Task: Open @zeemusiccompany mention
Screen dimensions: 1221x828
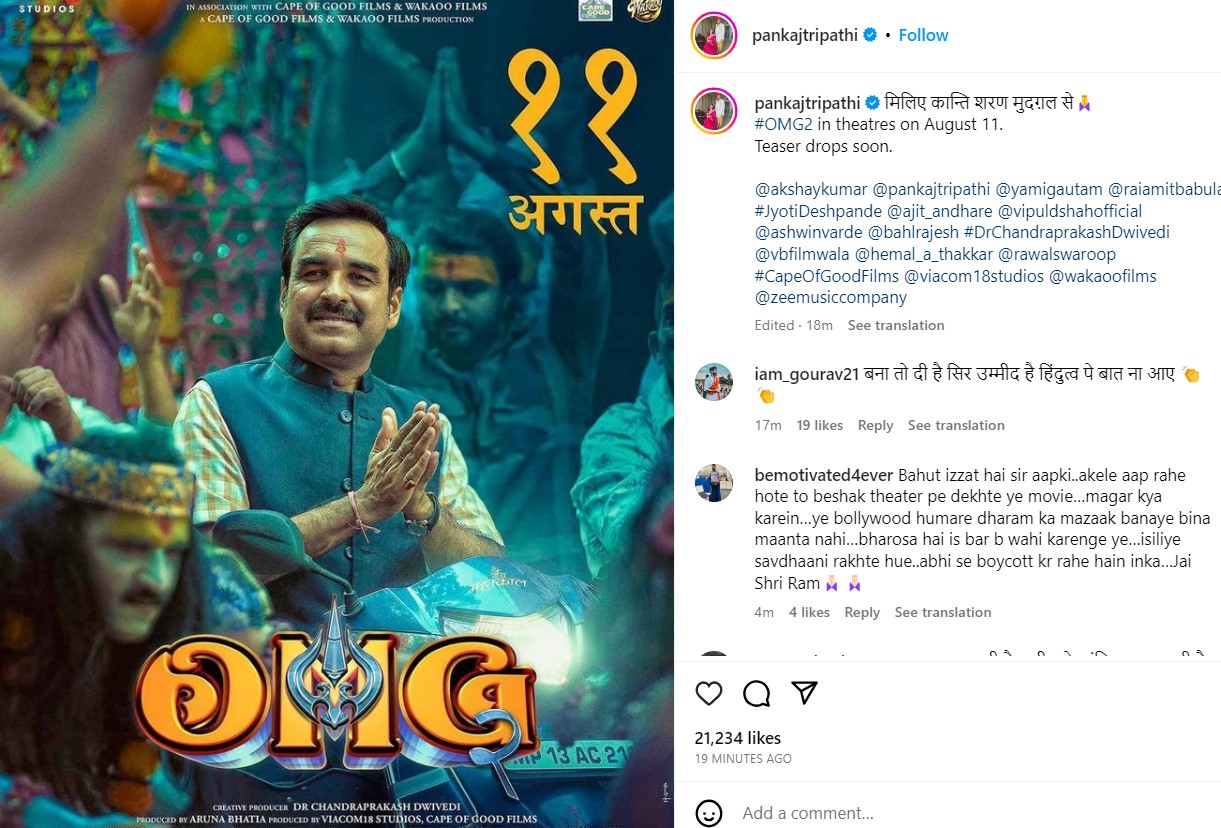Action: tap(831, 297)
